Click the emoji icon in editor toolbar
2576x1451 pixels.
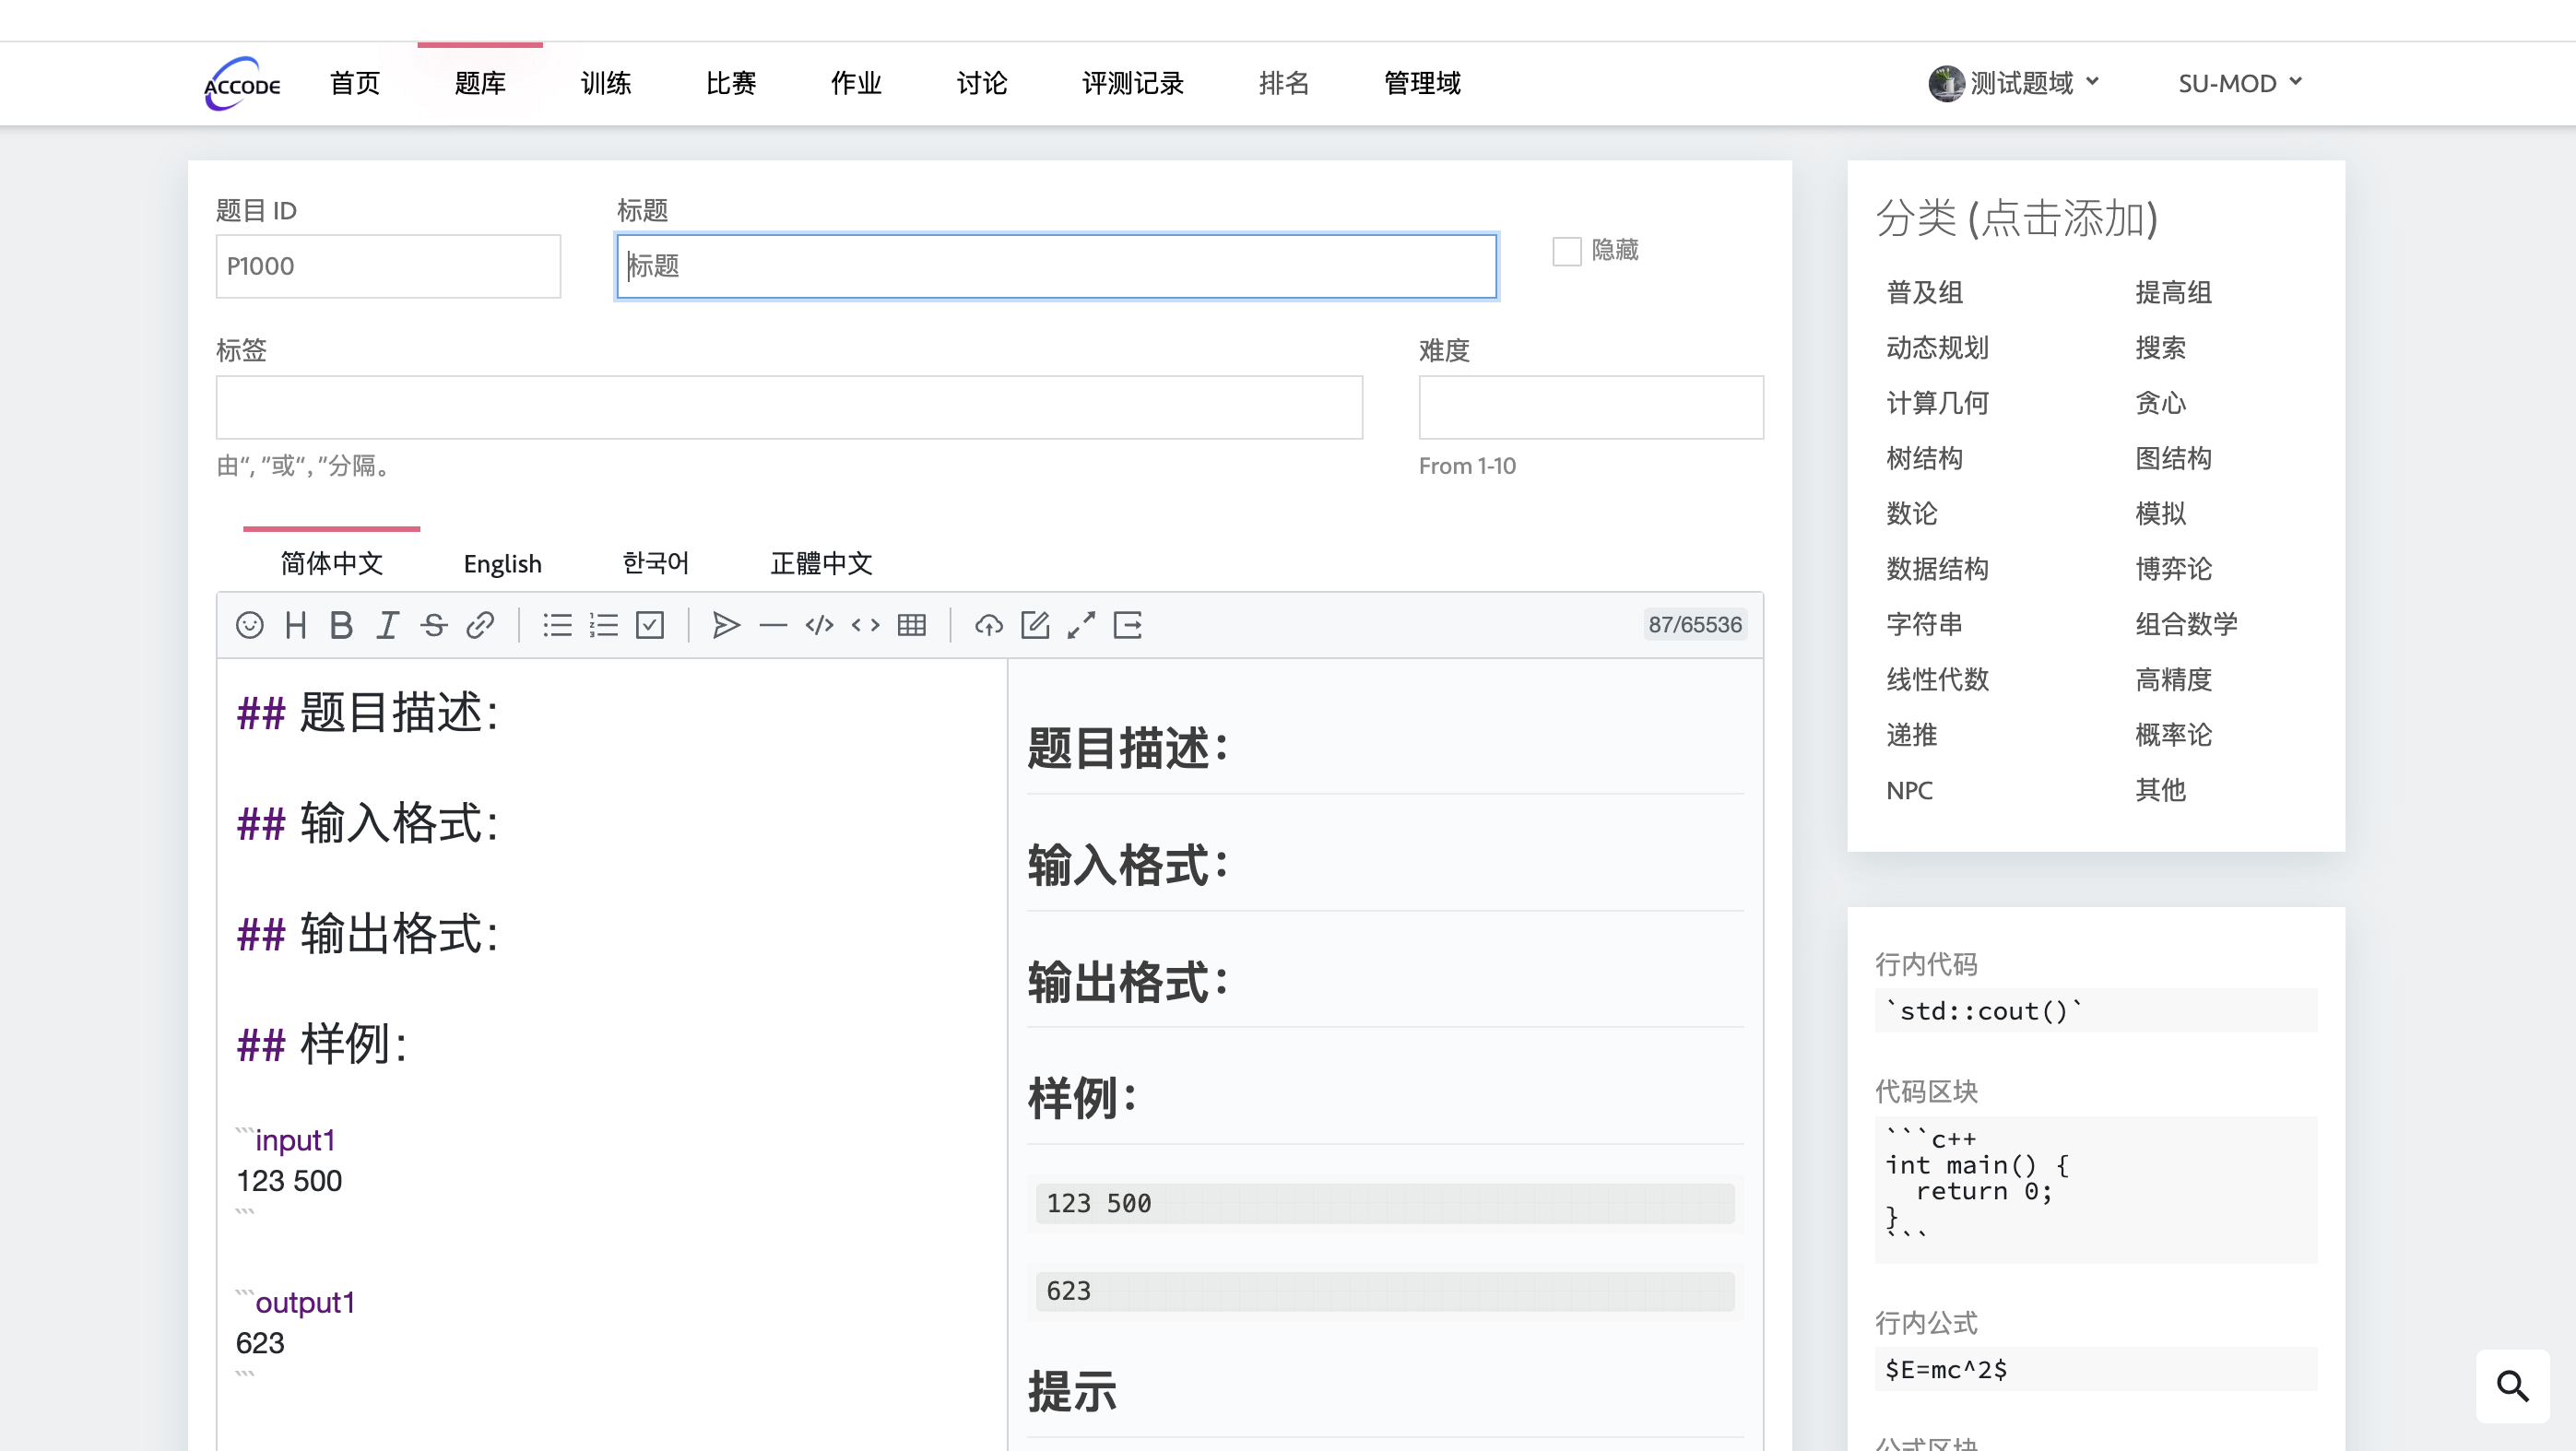(249, 625)
